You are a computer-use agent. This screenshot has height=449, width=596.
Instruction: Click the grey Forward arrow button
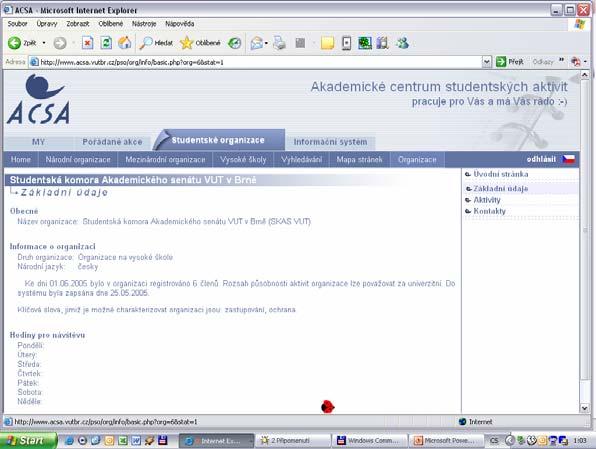click(60, 43)
